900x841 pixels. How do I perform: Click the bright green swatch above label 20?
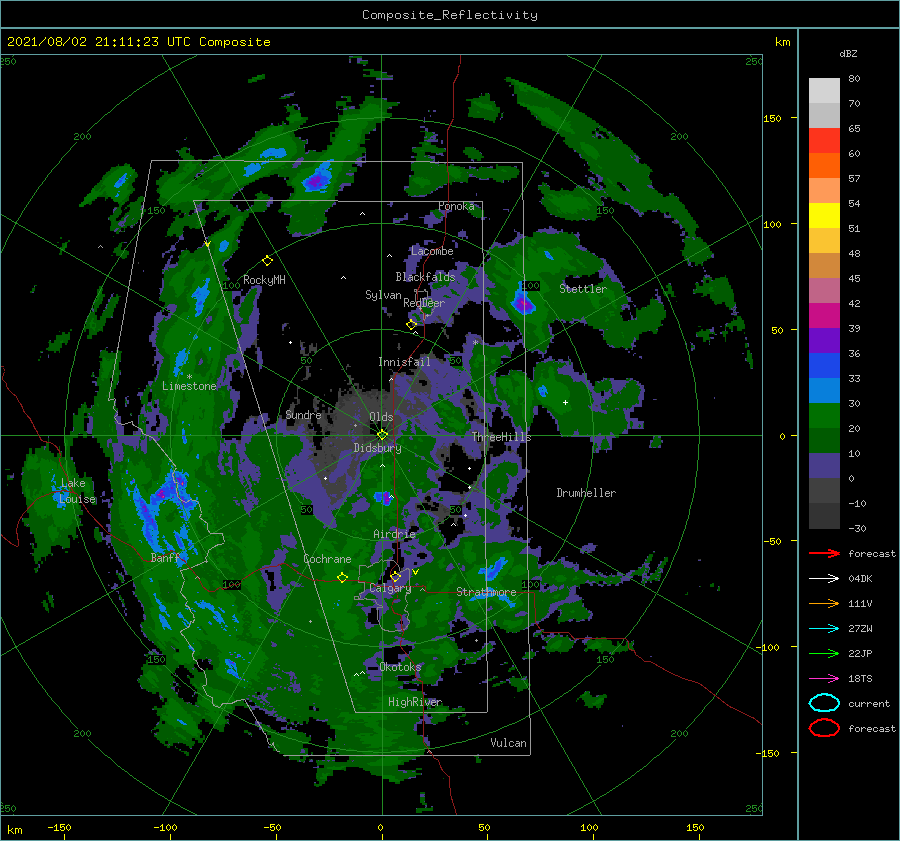point(824,415)
